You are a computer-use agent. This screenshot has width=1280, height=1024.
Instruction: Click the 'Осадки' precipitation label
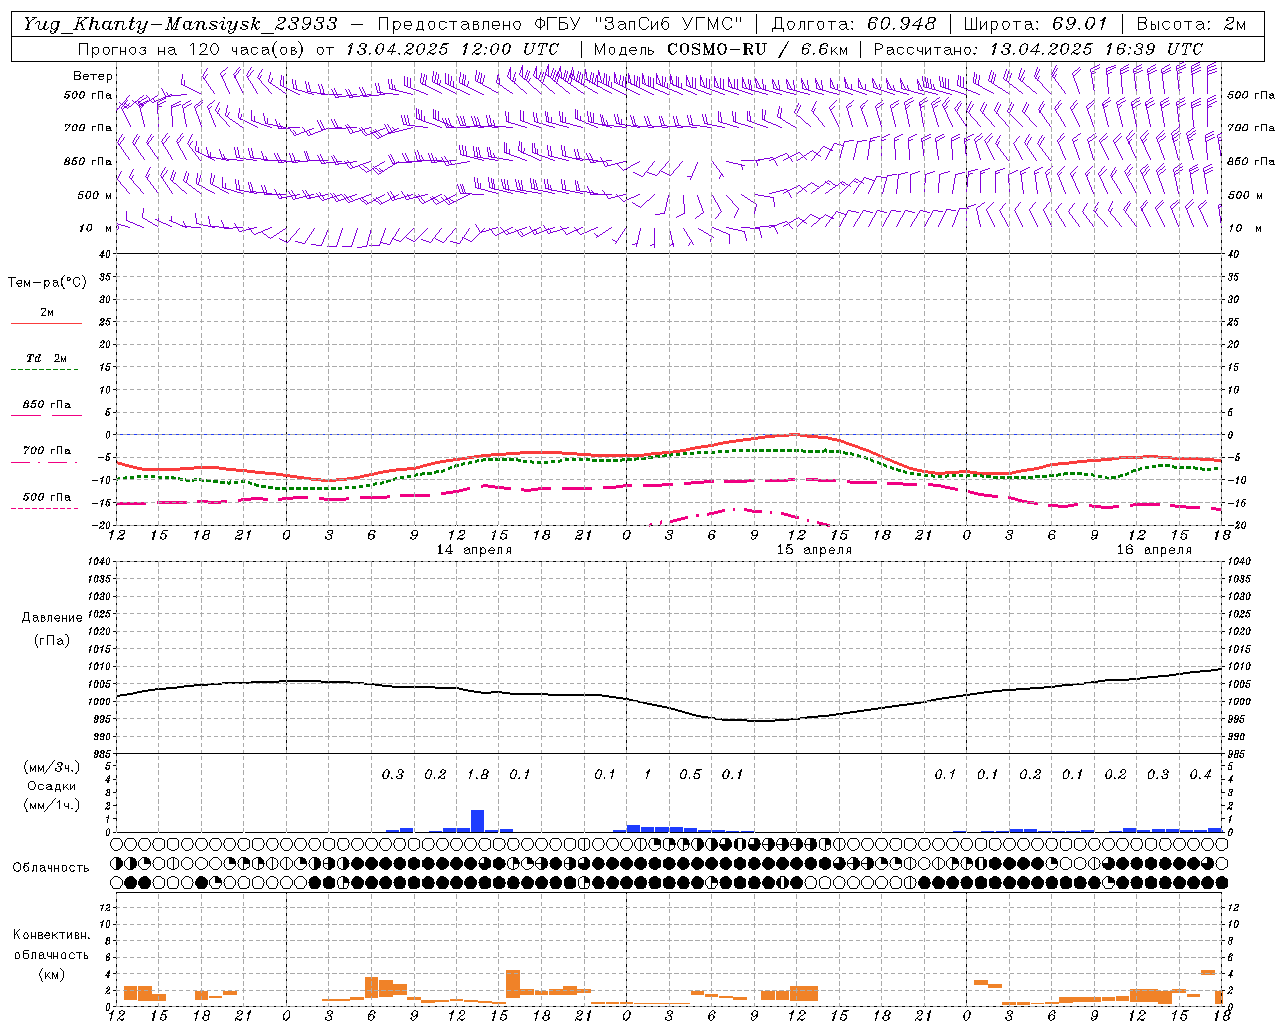pyautogui.click(x=51, y=786)
